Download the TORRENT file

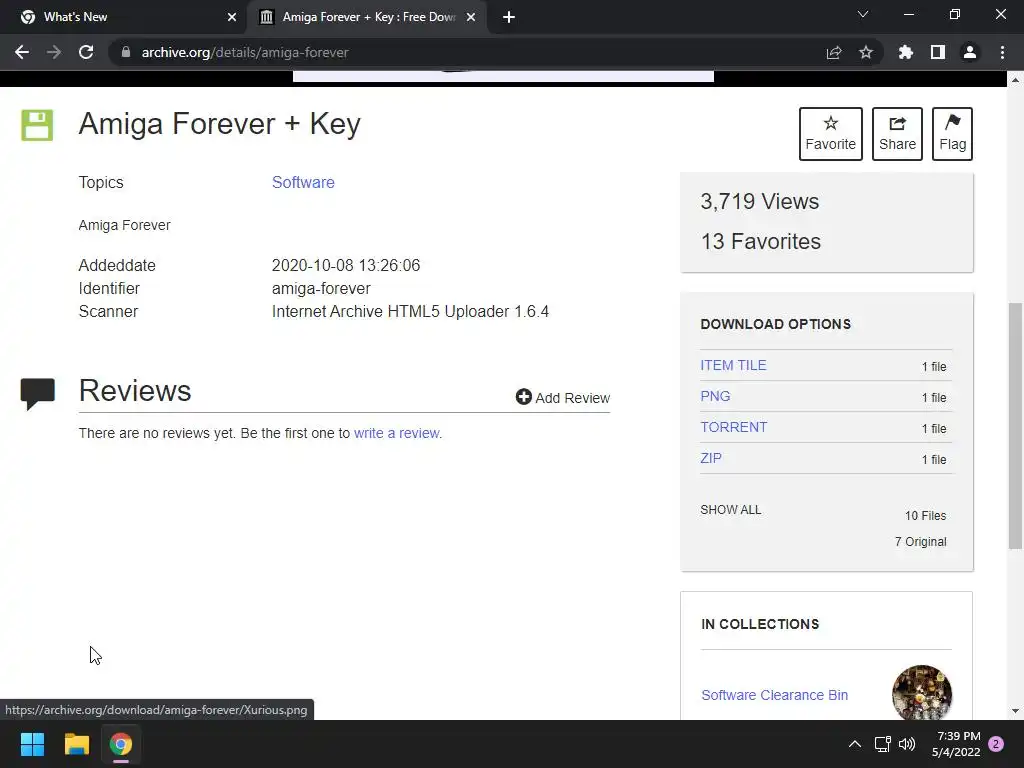734,427
